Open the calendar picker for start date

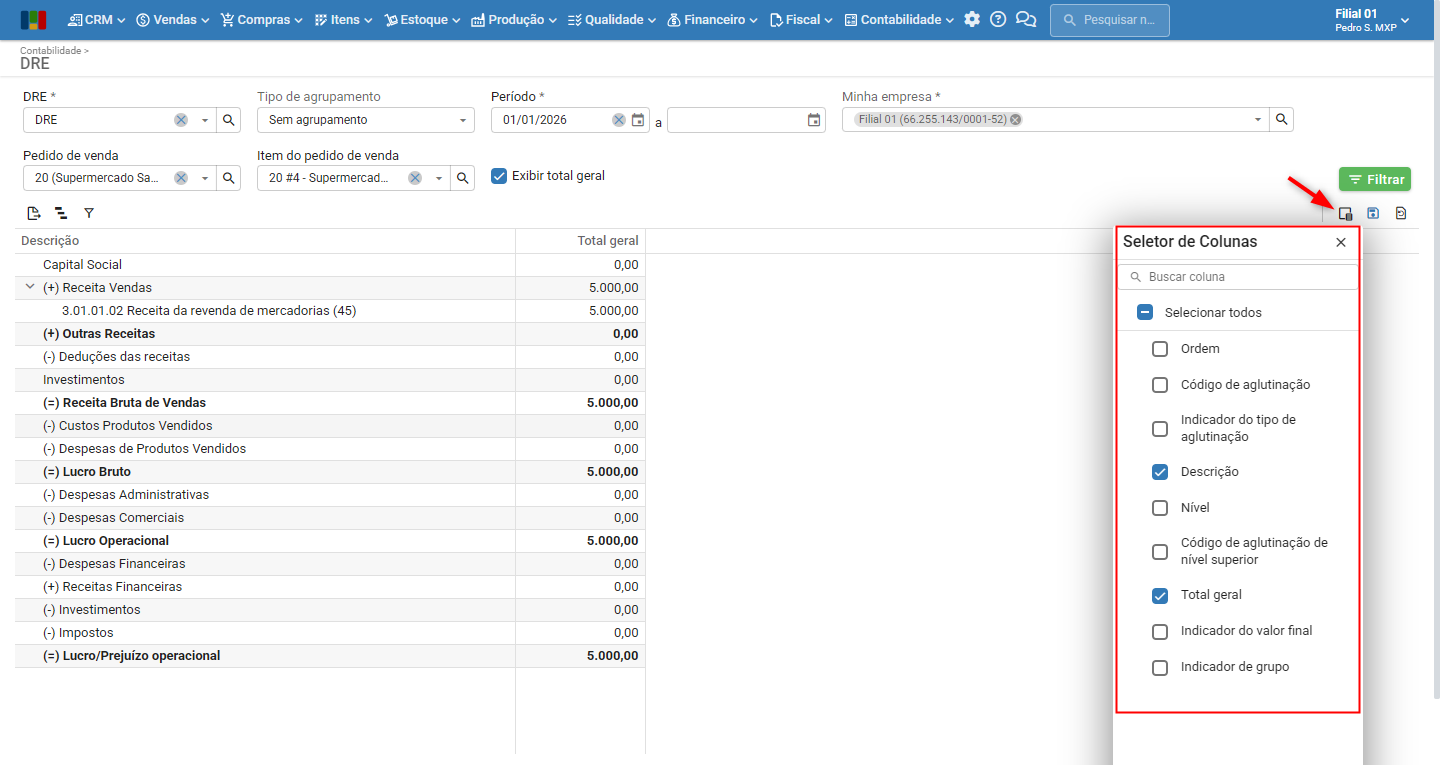639,120
